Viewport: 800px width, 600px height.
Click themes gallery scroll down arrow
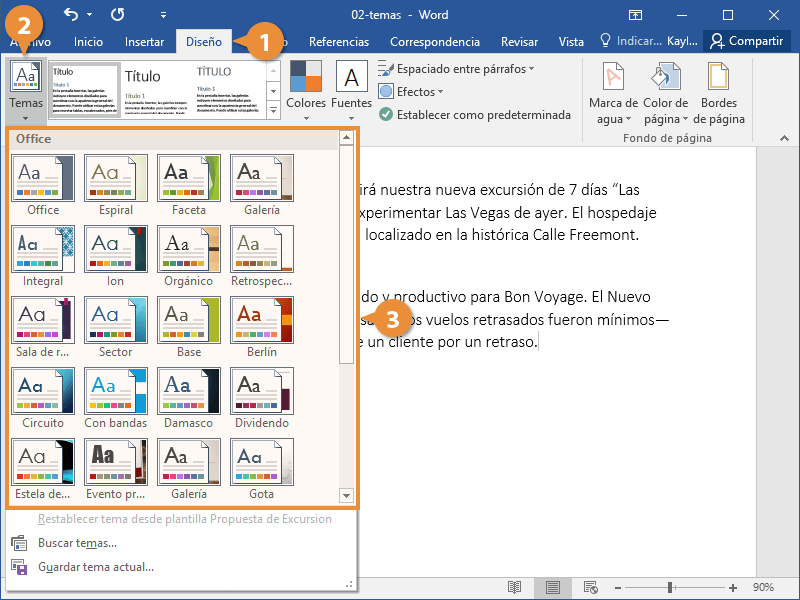coord(346,495)
